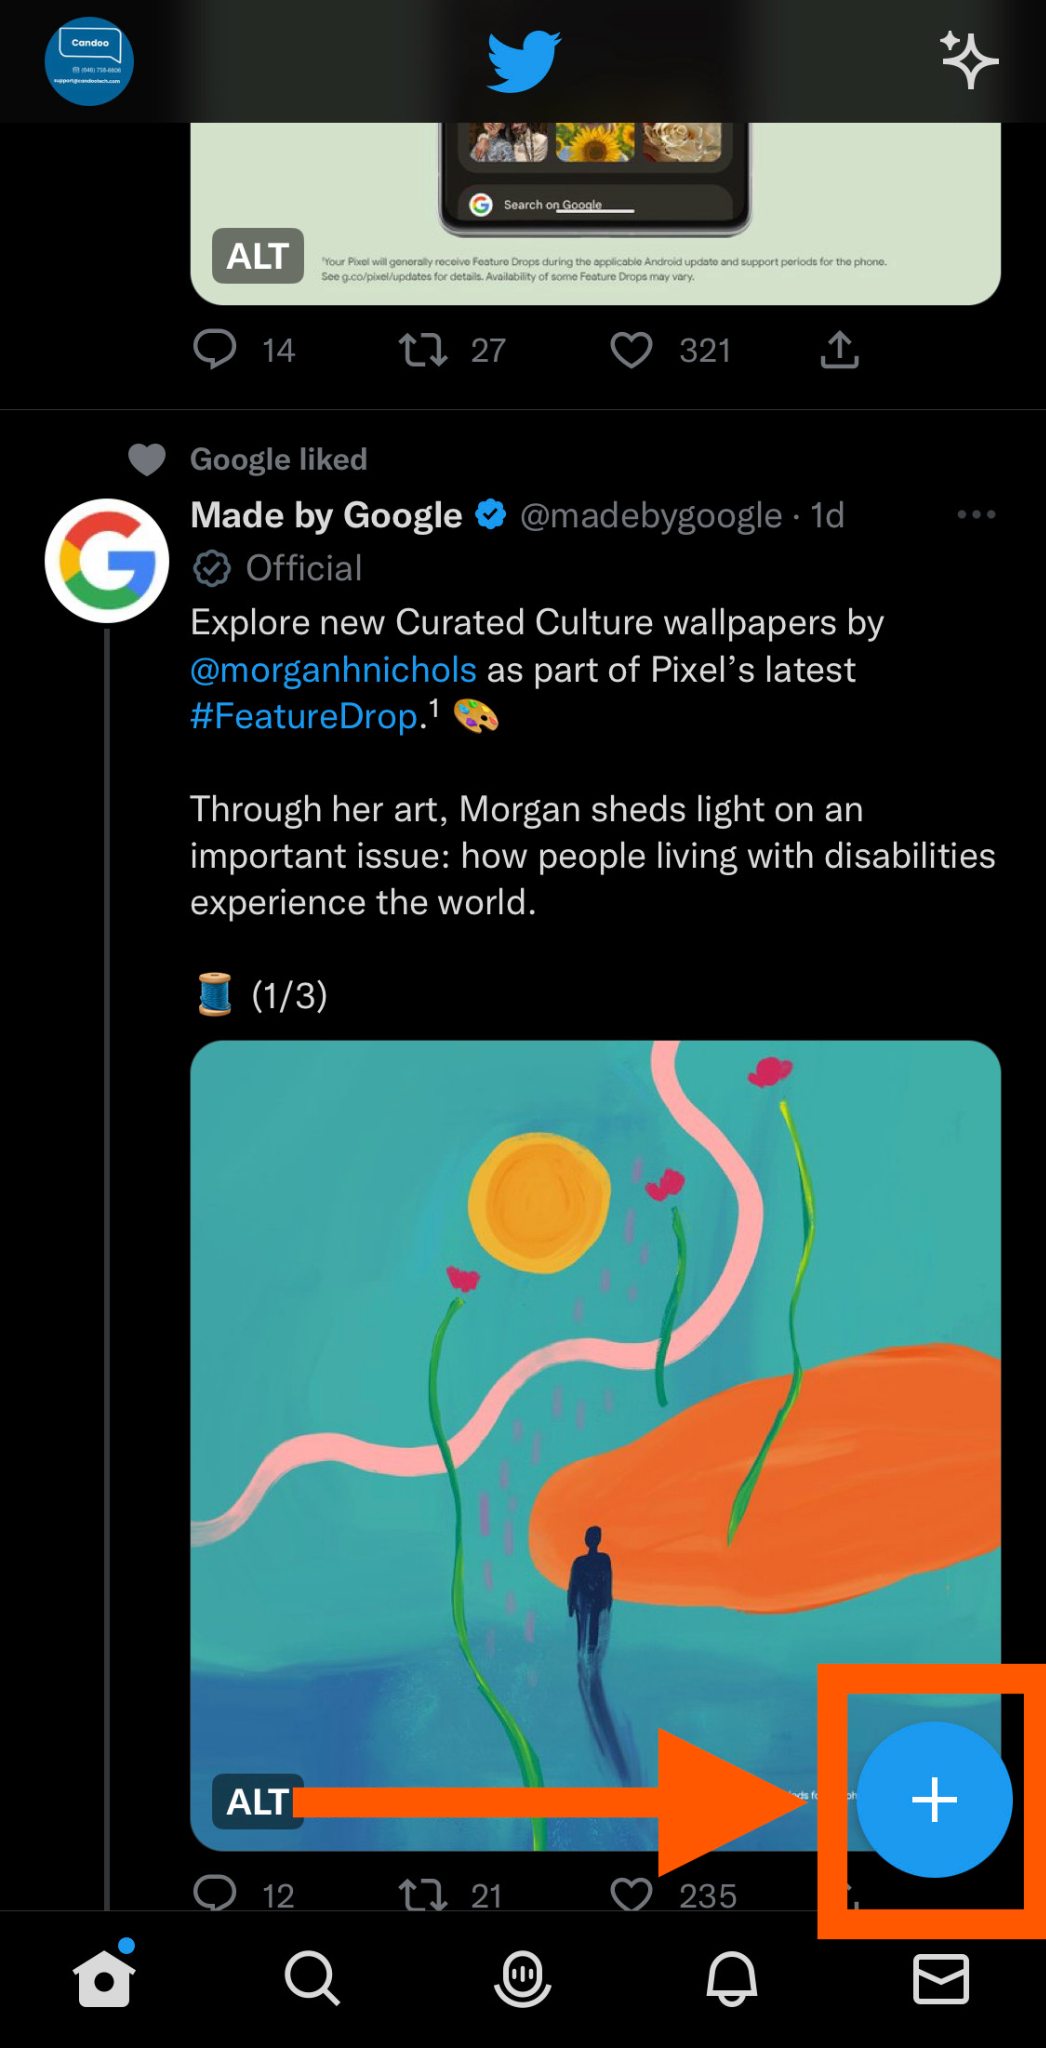
Task: Go to the Notifications bell tab
Action: click(x=732, y=1978)
